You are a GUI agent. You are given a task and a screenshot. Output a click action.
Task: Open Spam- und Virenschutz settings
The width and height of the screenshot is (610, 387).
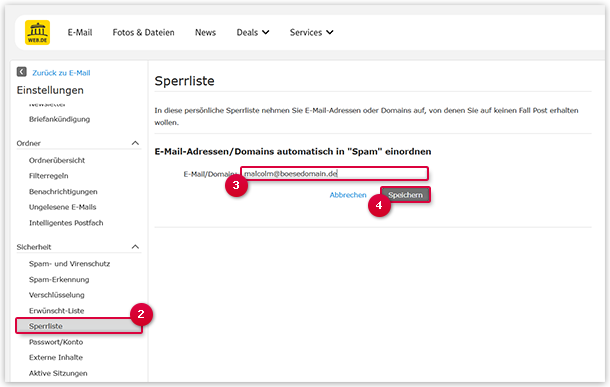click(x=69, y=264)
